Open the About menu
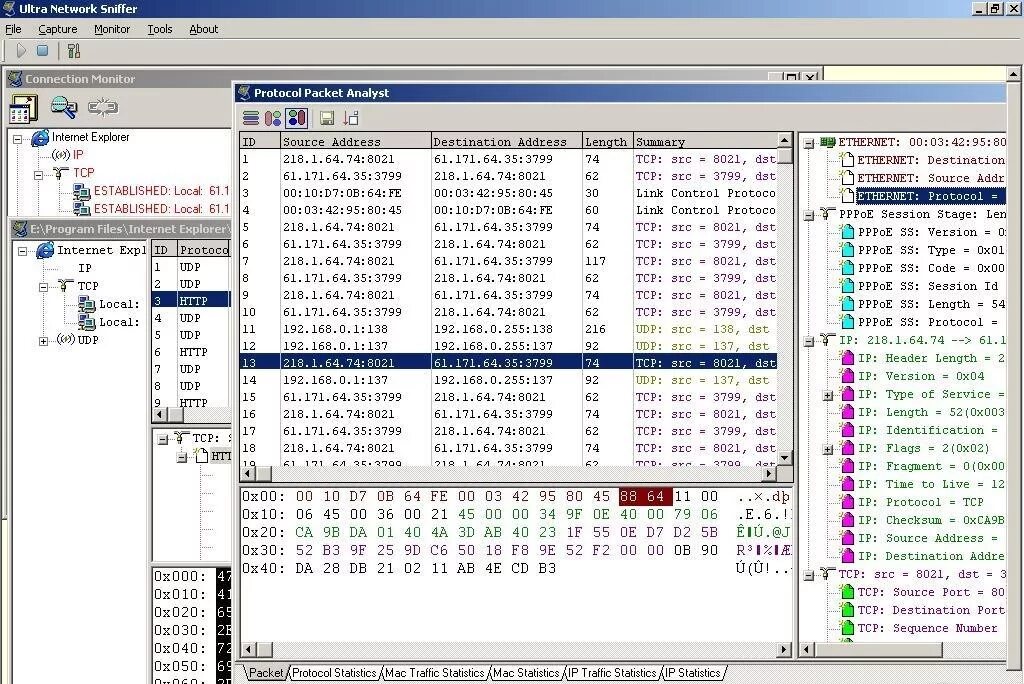Screen dimensions: 1024x684 coord(203,29)
